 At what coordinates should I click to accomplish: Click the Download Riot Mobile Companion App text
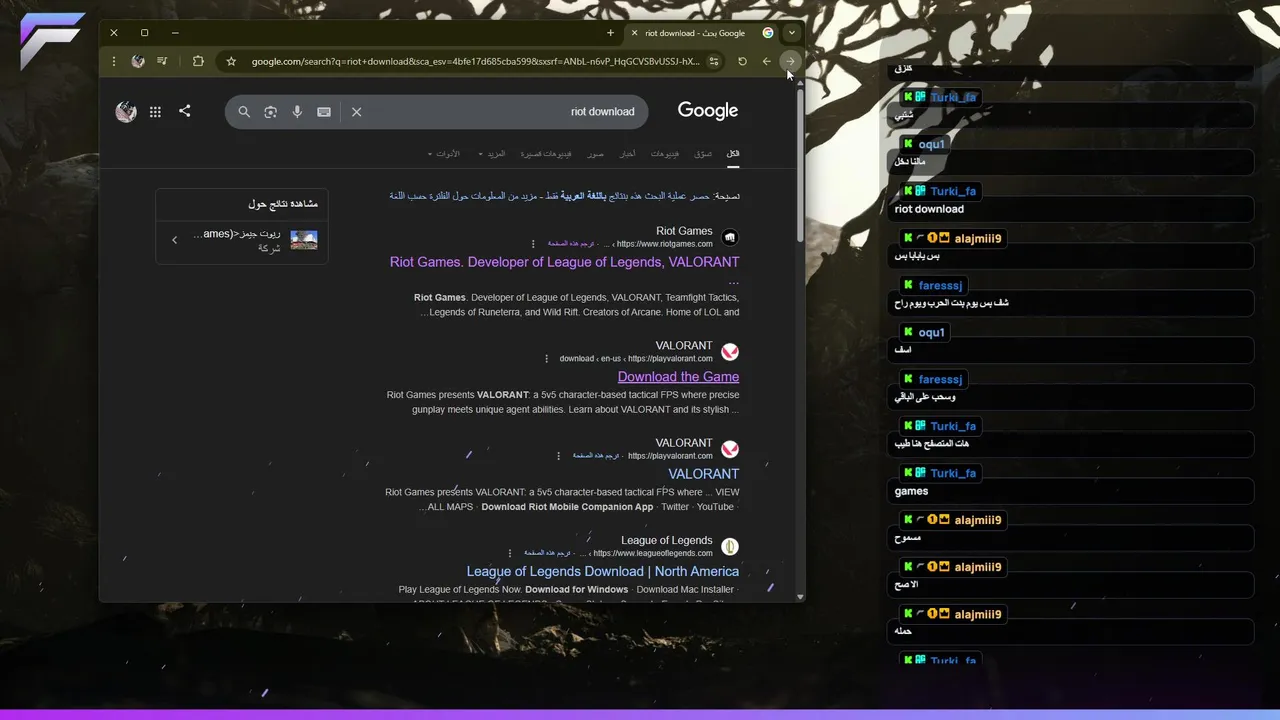tap(567, 507)
